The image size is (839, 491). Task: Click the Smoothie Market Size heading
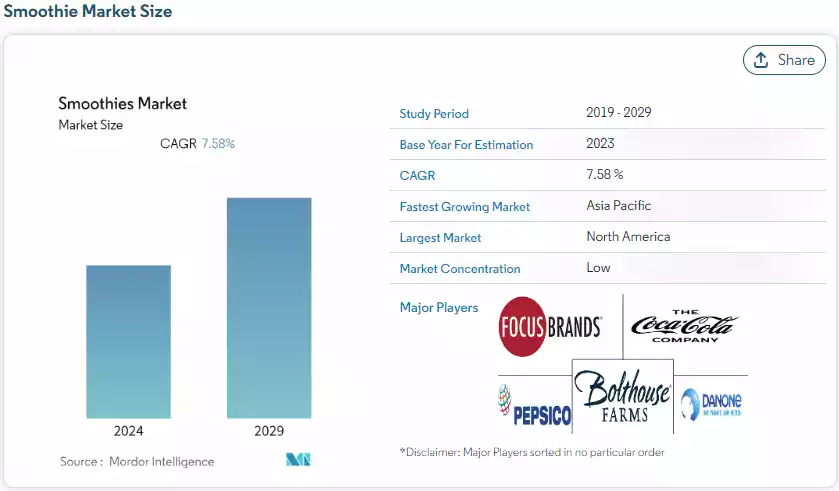pos(88,12)
